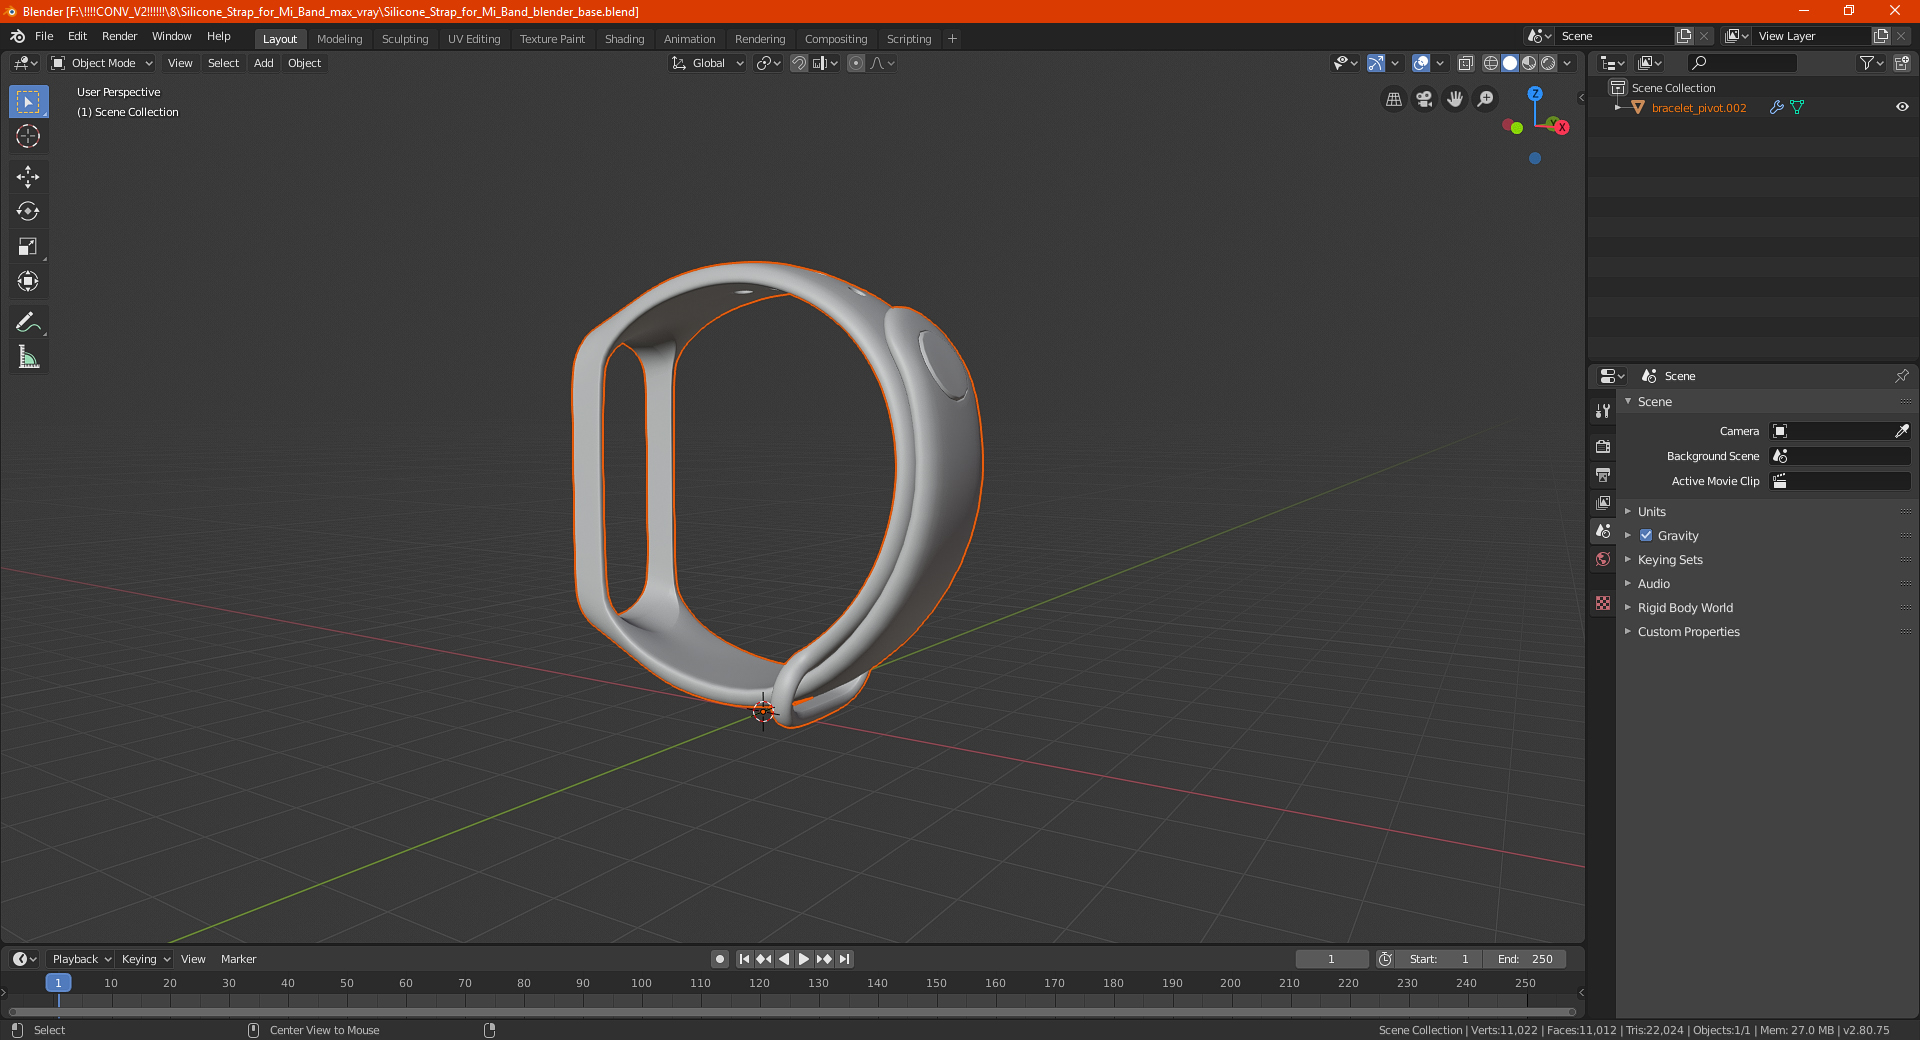The width and height of the screenshot is (1920, 1040).
Task: Switch to material preview (LookDev) shading
Action: pyautogui.click(x=1529, y=63)
